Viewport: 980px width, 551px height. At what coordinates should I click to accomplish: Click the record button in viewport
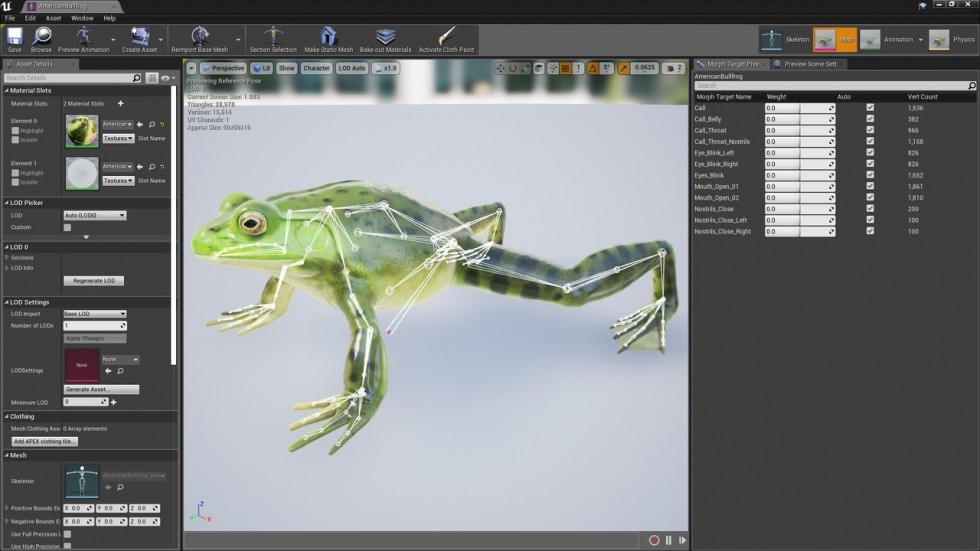pyautogui.click(x=654, y=540)
